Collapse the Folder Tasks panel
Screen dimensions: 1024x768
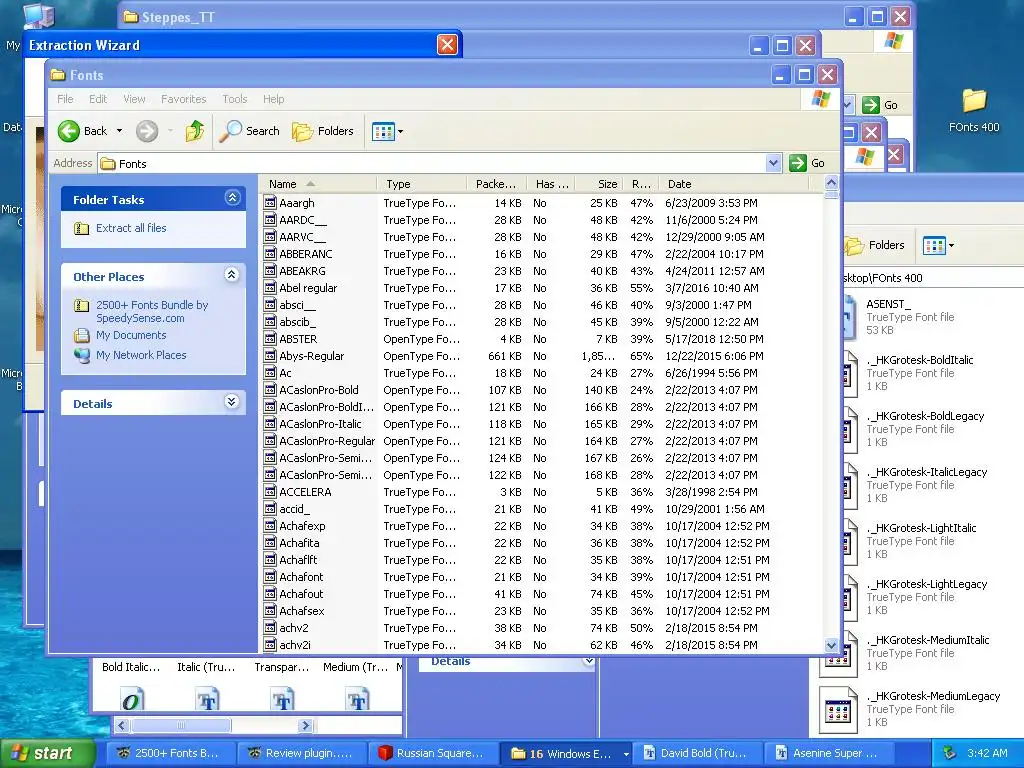(x=232, y=198)
